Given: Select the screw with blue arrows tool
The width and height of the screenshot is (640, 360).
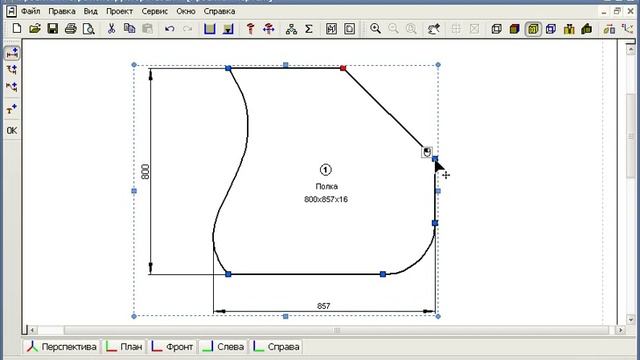Looking at the screenshot, I should click(269, 29).
